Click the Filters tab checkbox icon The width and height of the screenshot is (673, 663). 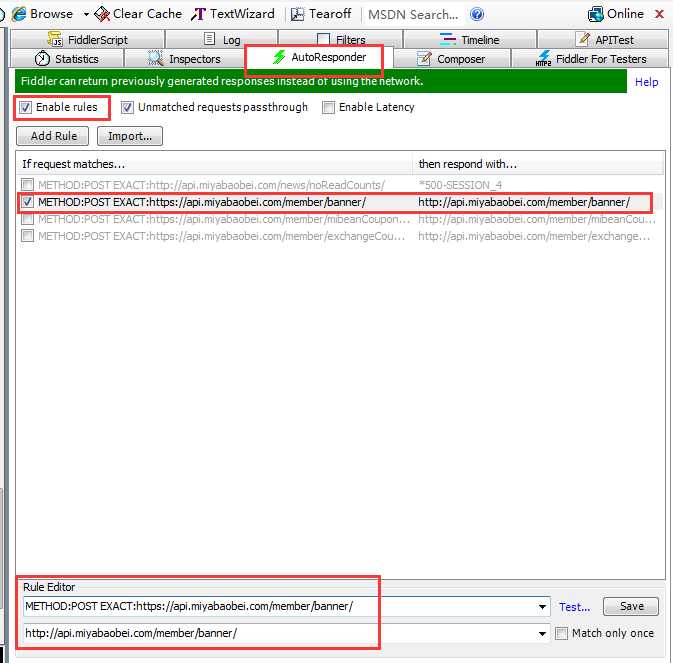point(323,39)
